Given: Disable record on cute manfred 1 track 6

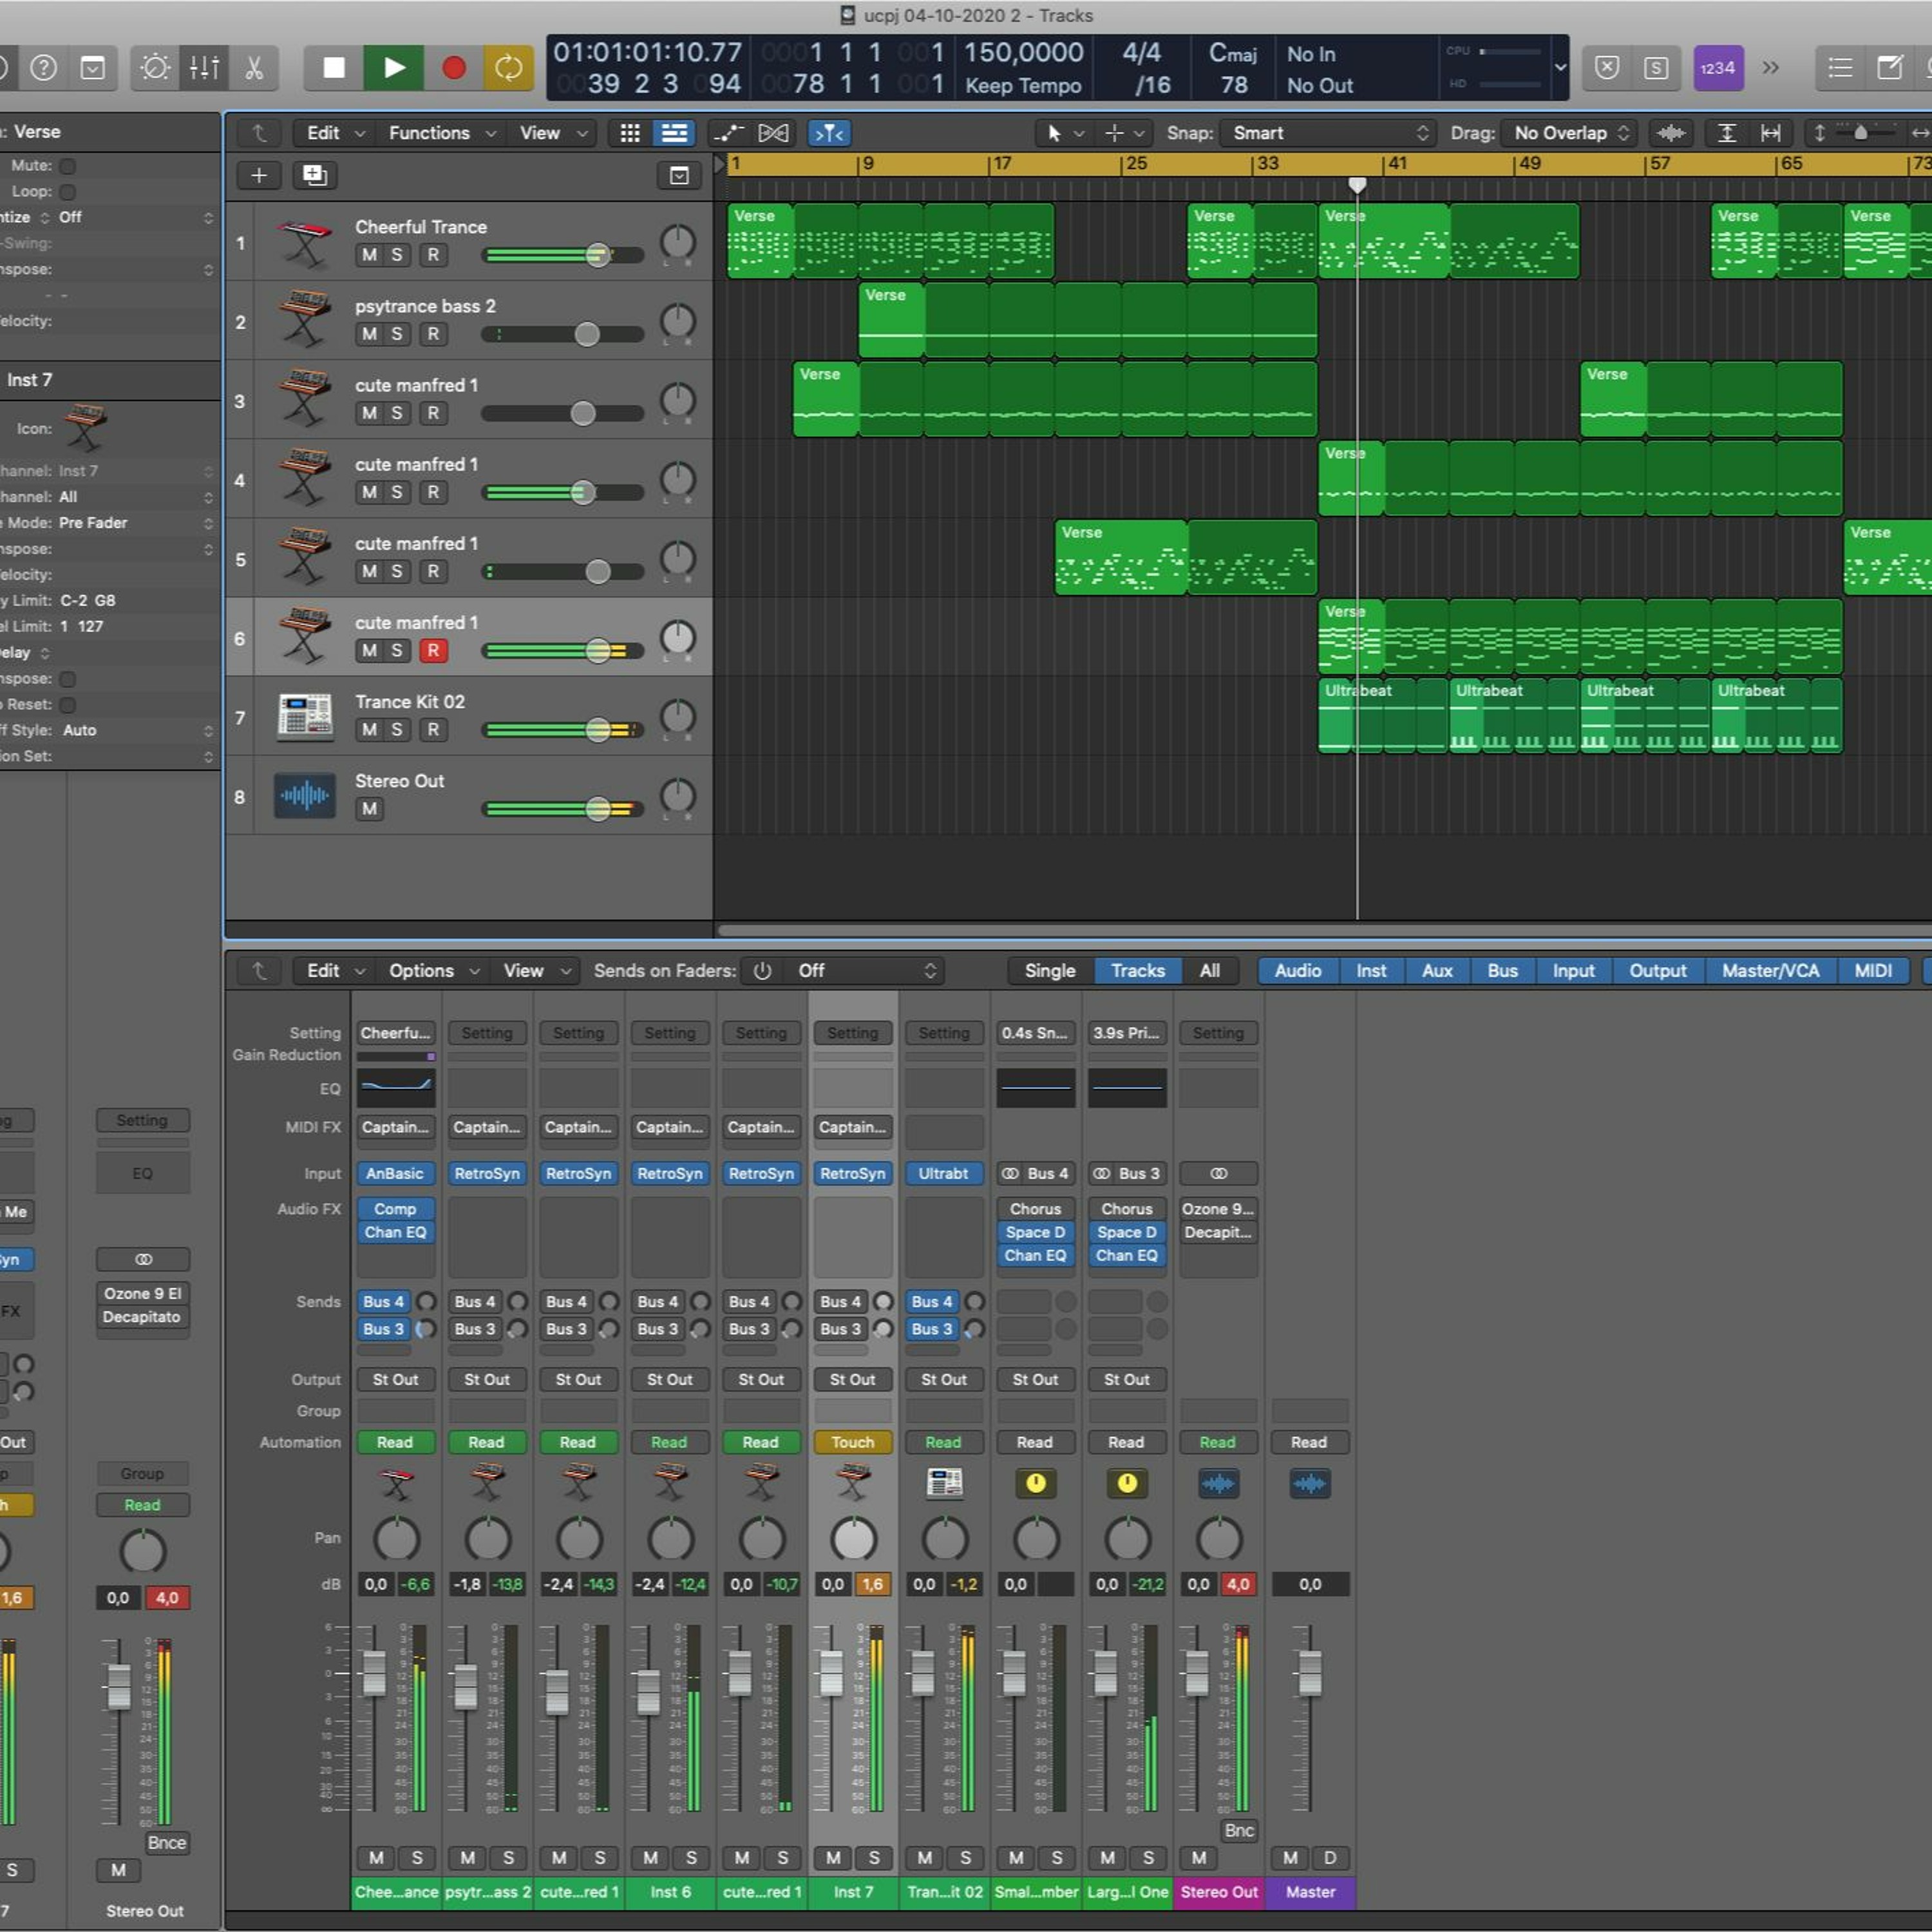Looking at the screenshot, I should [433, 651].
